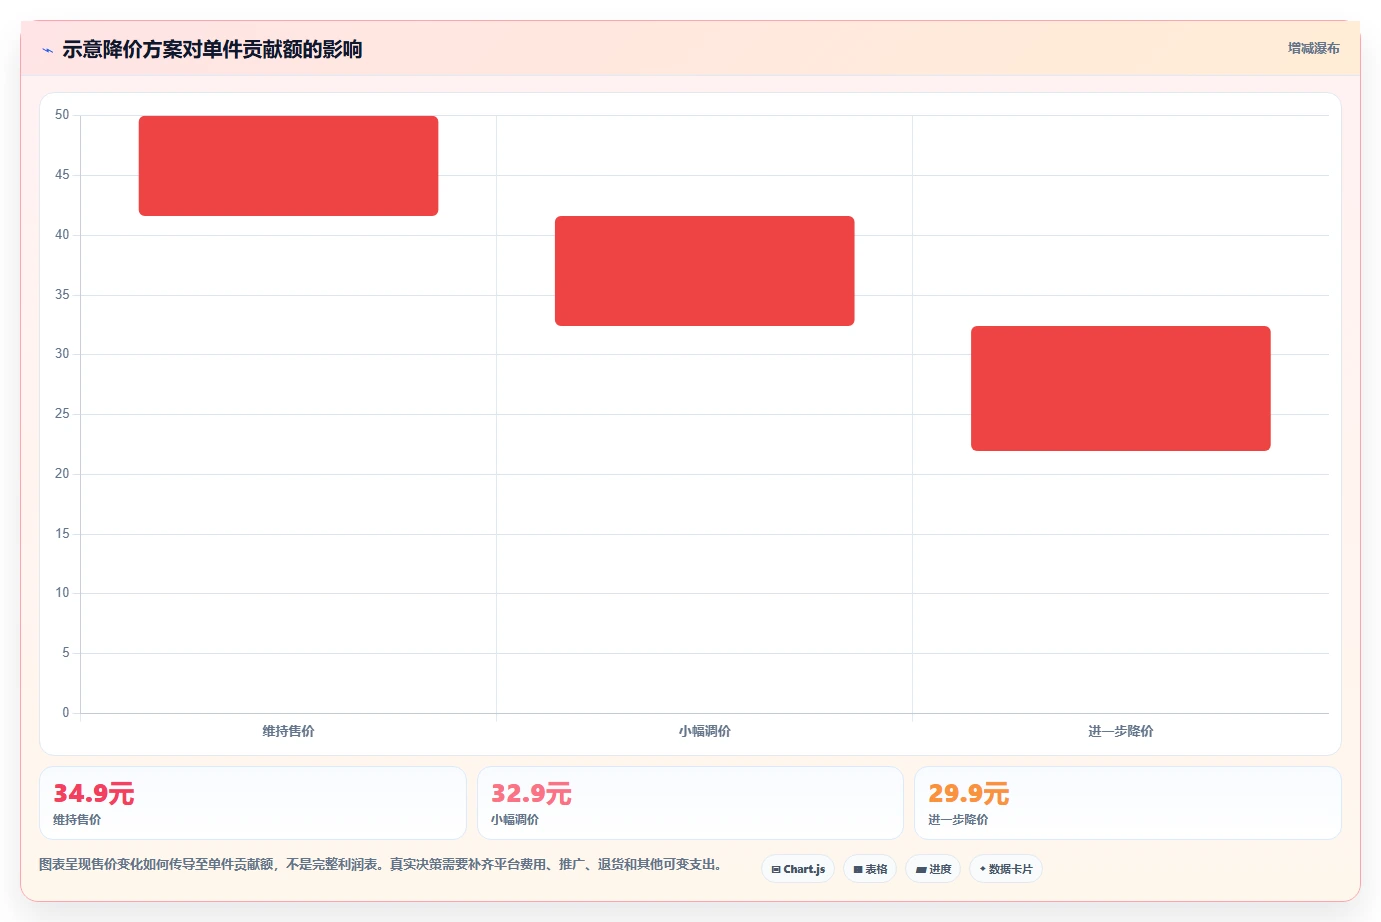The width and height of the screenshot is (1381, 922).
Task: Click the 小幅调价 x-axis label
Action: [704, 731]
